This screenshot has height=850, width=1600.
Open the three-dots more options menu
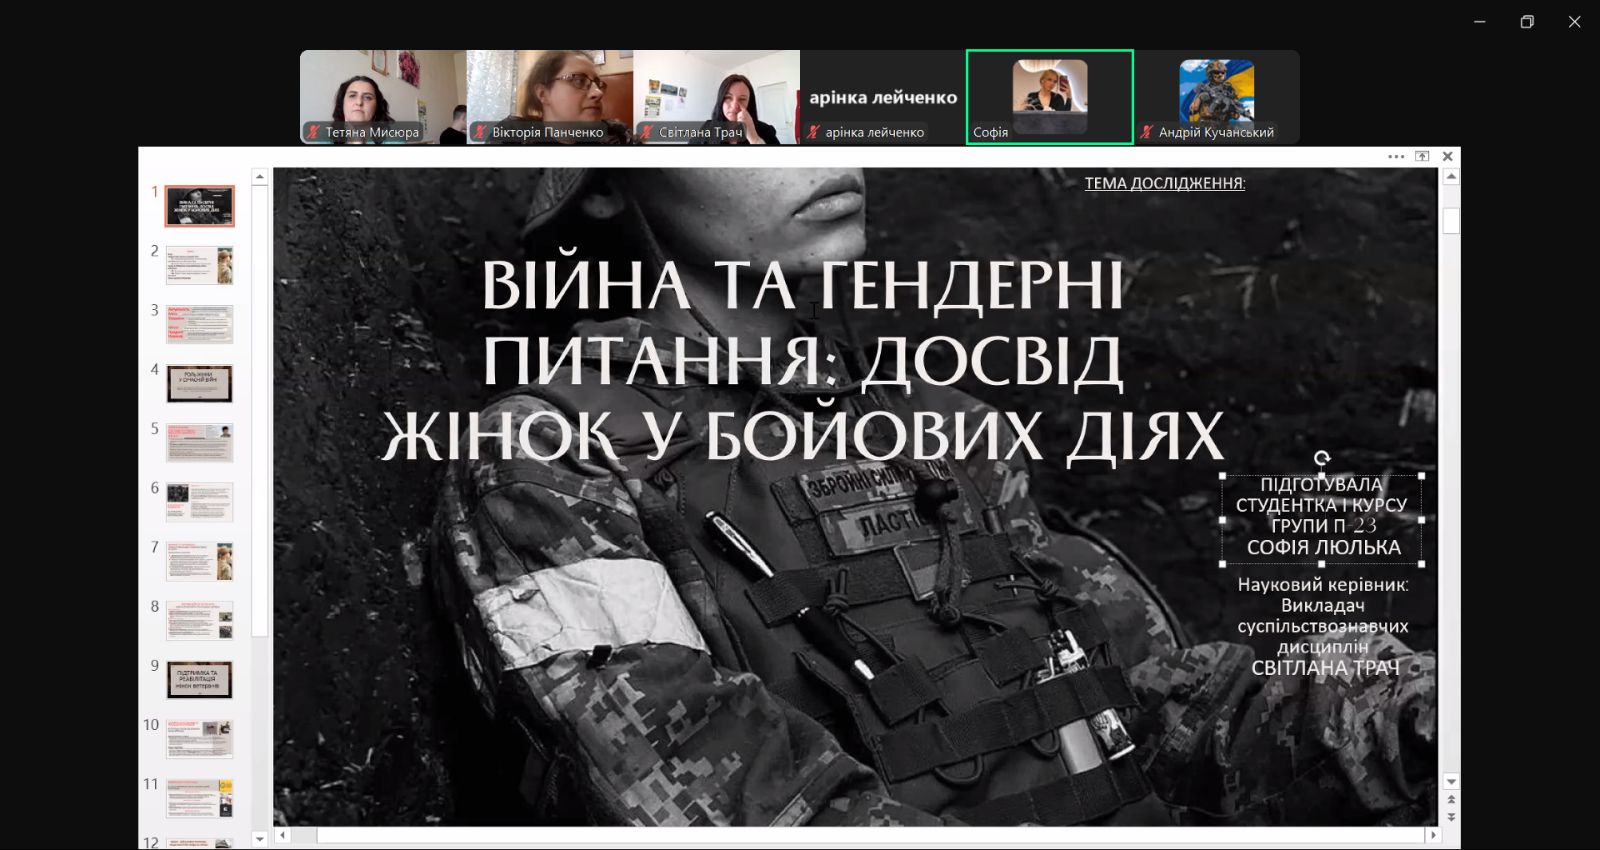point(1396,157)
